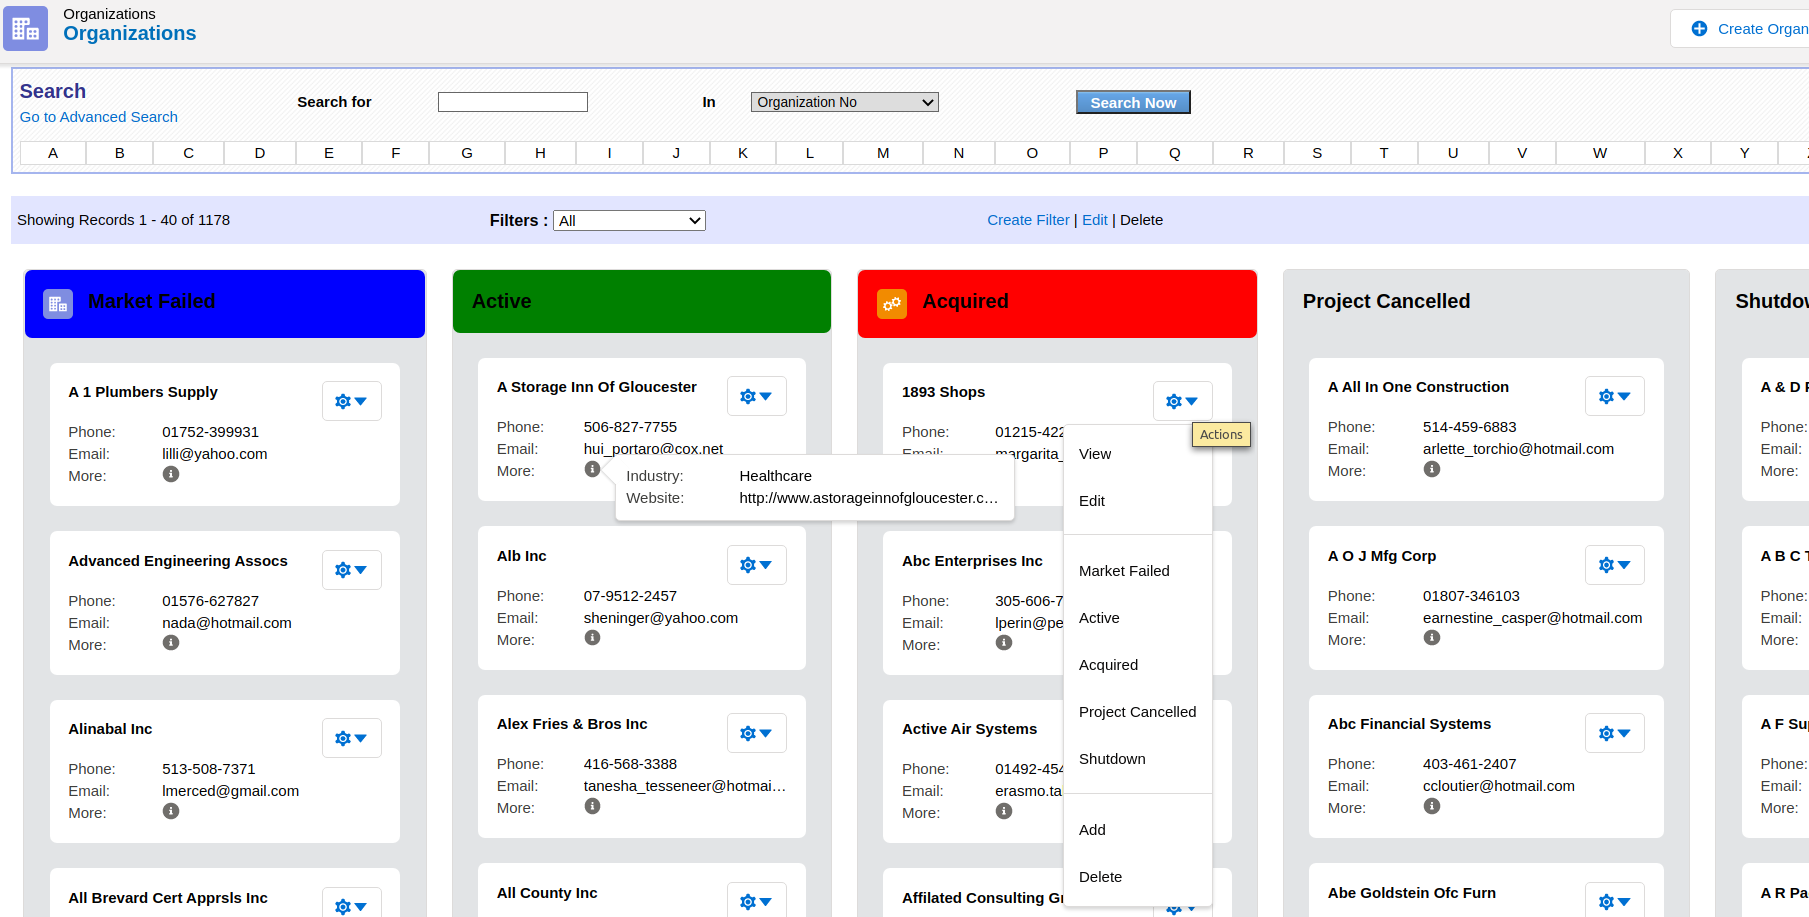
Task: Click the filter Delete link
Action: coord(1141,220)
